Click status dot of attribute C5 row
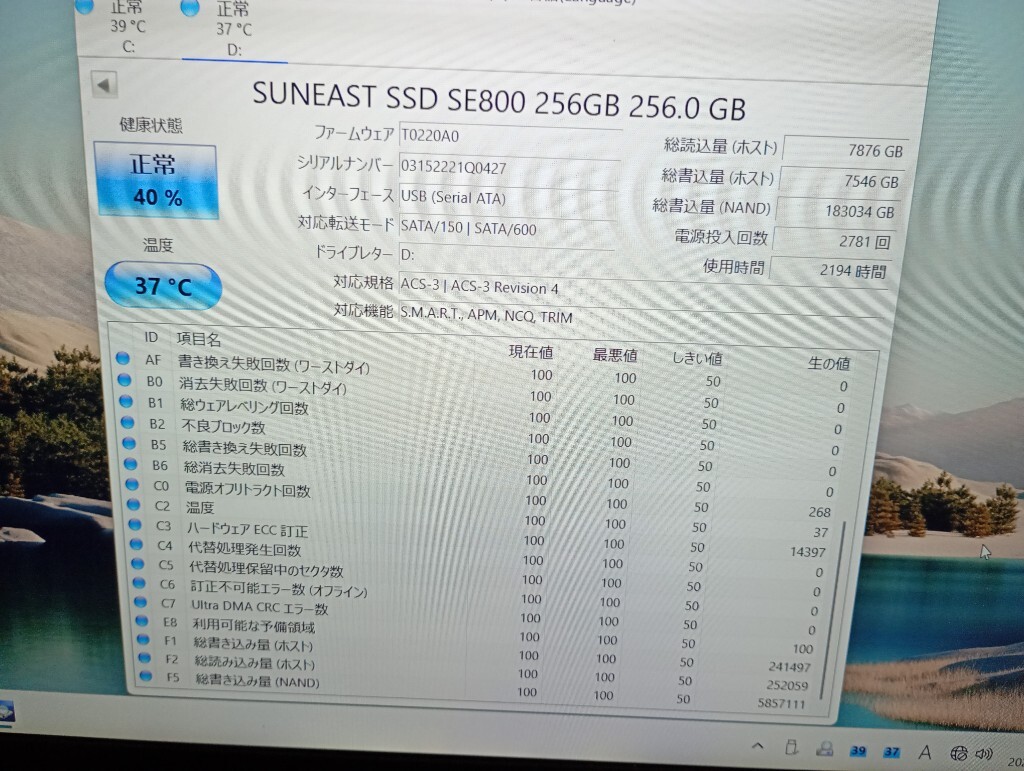Viewport: 1024px width, 771px height. point(137,563)
